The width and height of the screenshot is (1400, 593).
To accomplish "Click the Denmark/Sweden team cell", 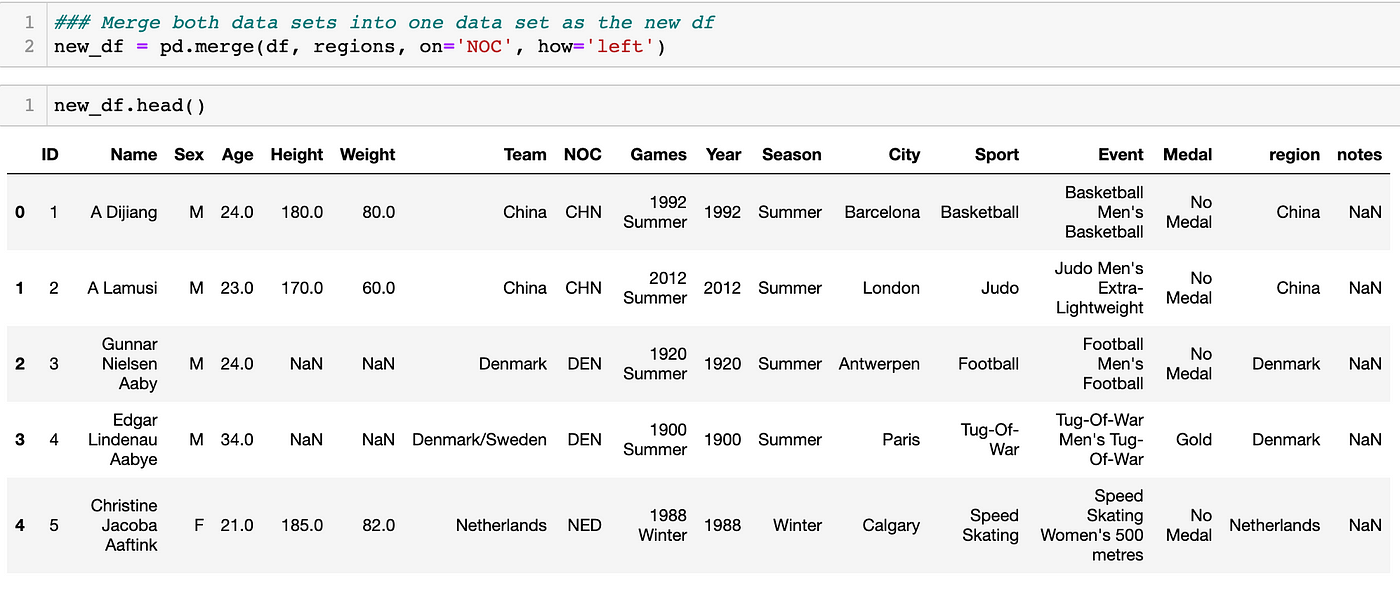I will [x=480, y=440].
